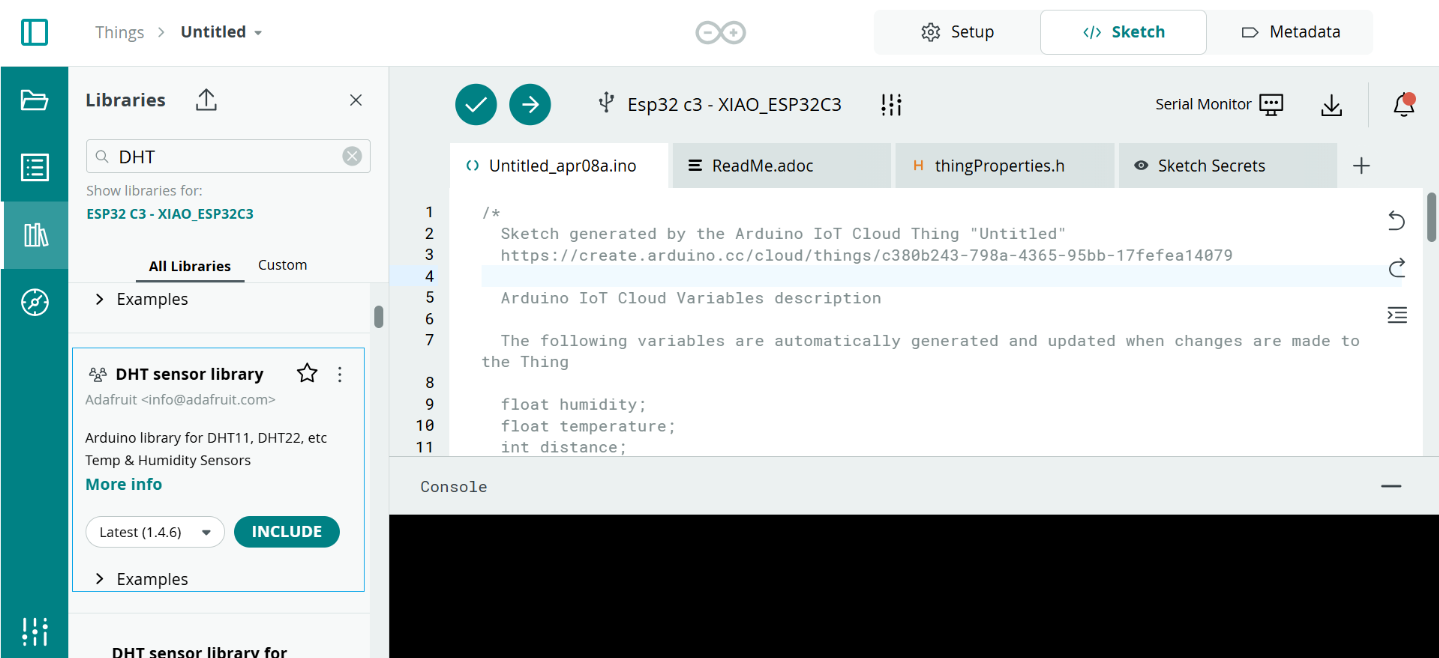Open sketch configuration sliders icon near board name
Screen dimensions: 1439x658
[x=891, y=104]
